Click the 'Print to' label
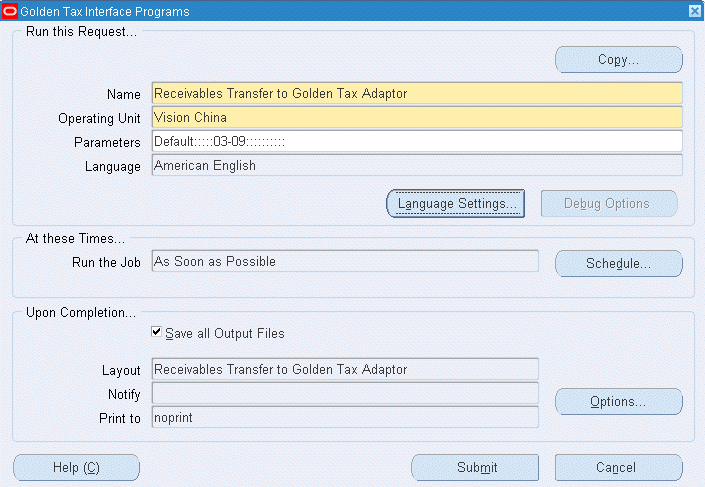 click(x=120, y=419)
